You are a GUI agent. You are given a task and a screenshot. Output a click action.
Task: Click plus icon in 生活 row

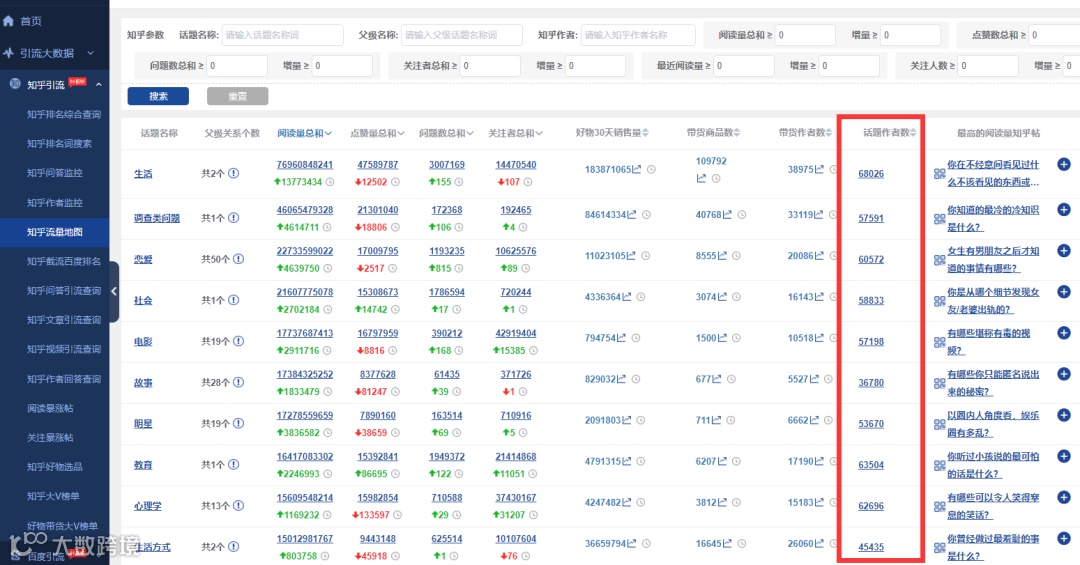pyautogui.click(x=1064, y=164)
